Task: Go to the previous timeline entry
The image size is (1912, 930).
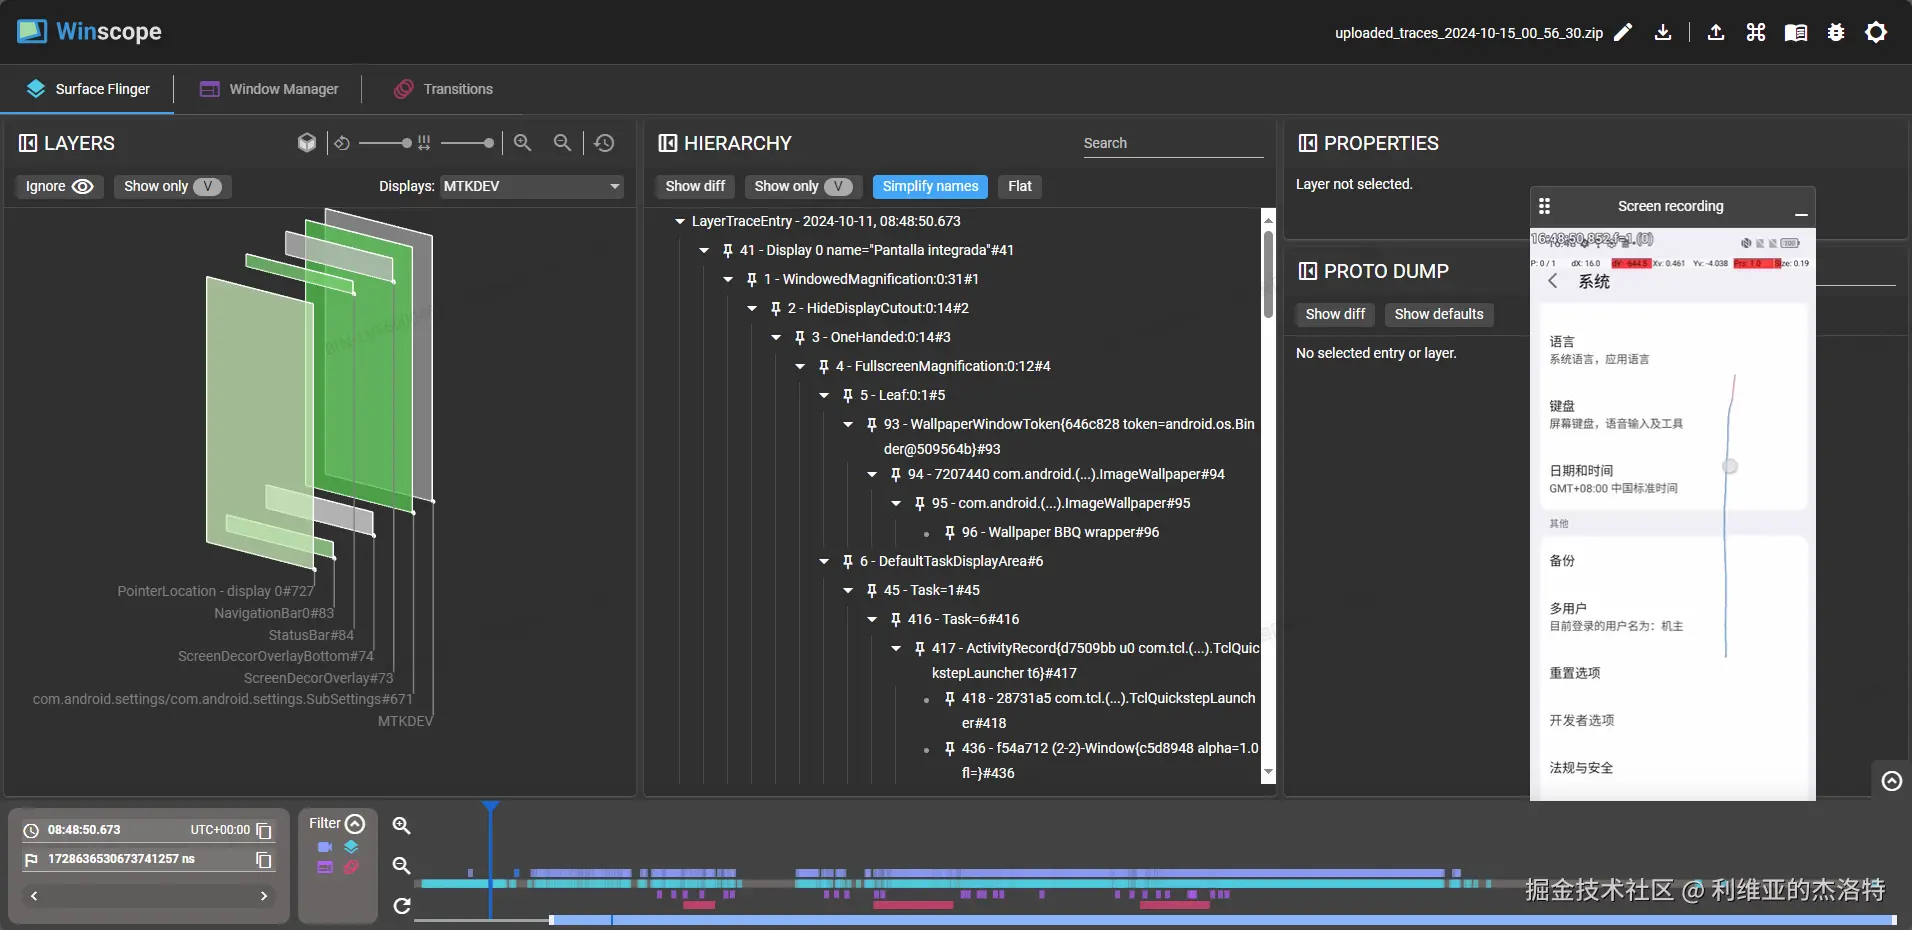Action: tap(34, 896)
